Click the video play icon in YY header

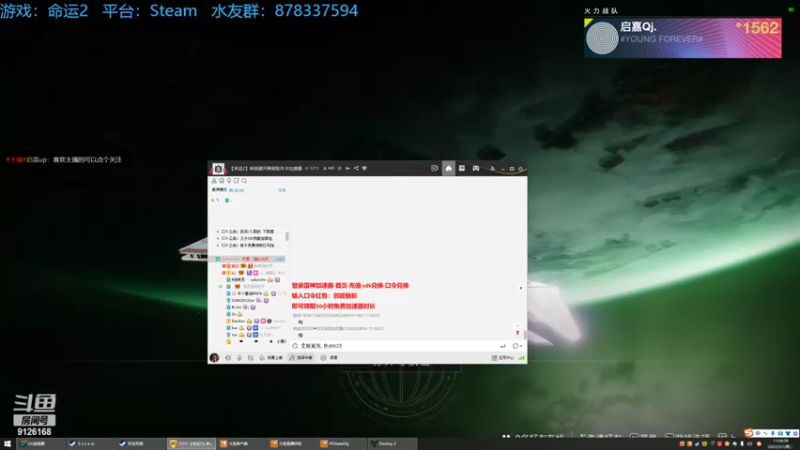coord(434,168)
